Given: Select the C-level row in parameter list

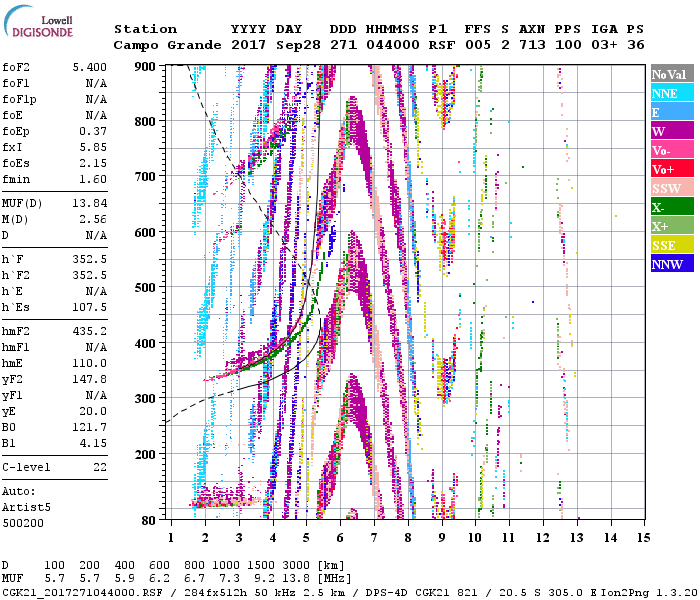Looking at the screenshot, I should 55,467.
